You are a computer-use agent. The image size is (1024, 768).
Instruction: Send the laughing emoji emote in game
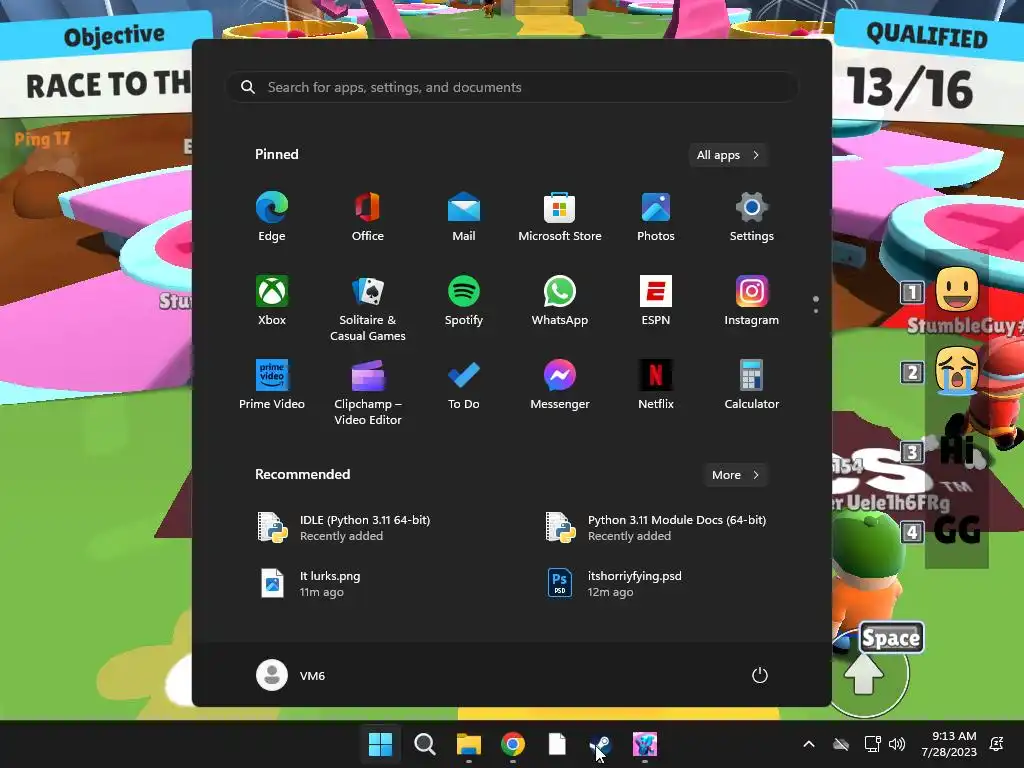tap(957, 289)
